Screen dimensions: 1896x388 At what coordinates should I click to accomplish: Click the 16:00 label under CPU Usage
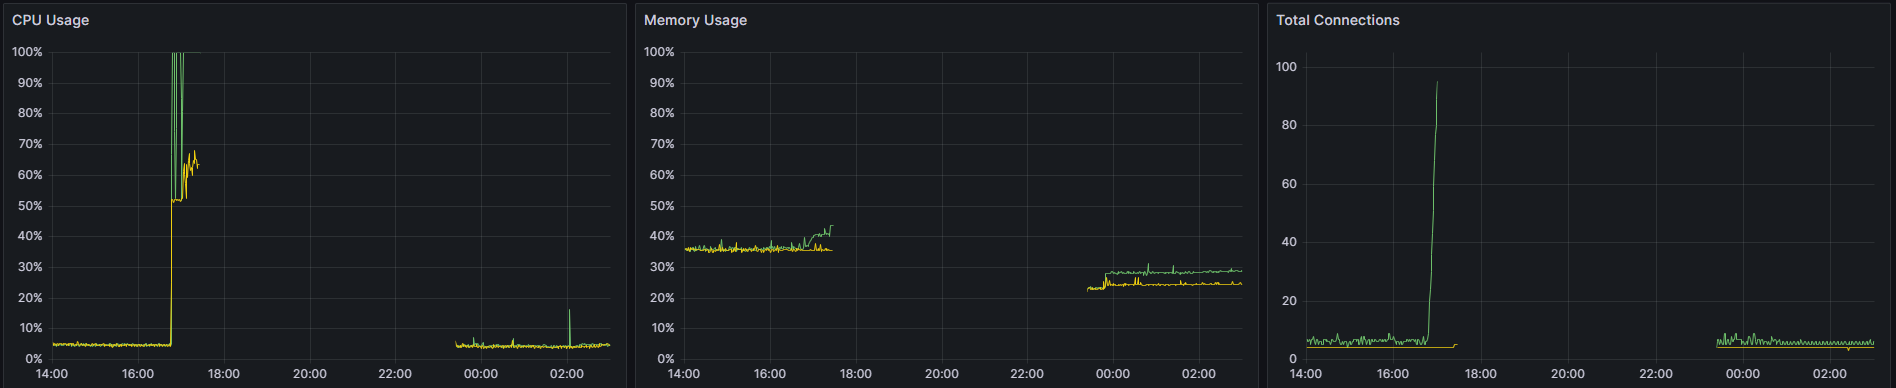pyautogui.click(x=138, y=374)
